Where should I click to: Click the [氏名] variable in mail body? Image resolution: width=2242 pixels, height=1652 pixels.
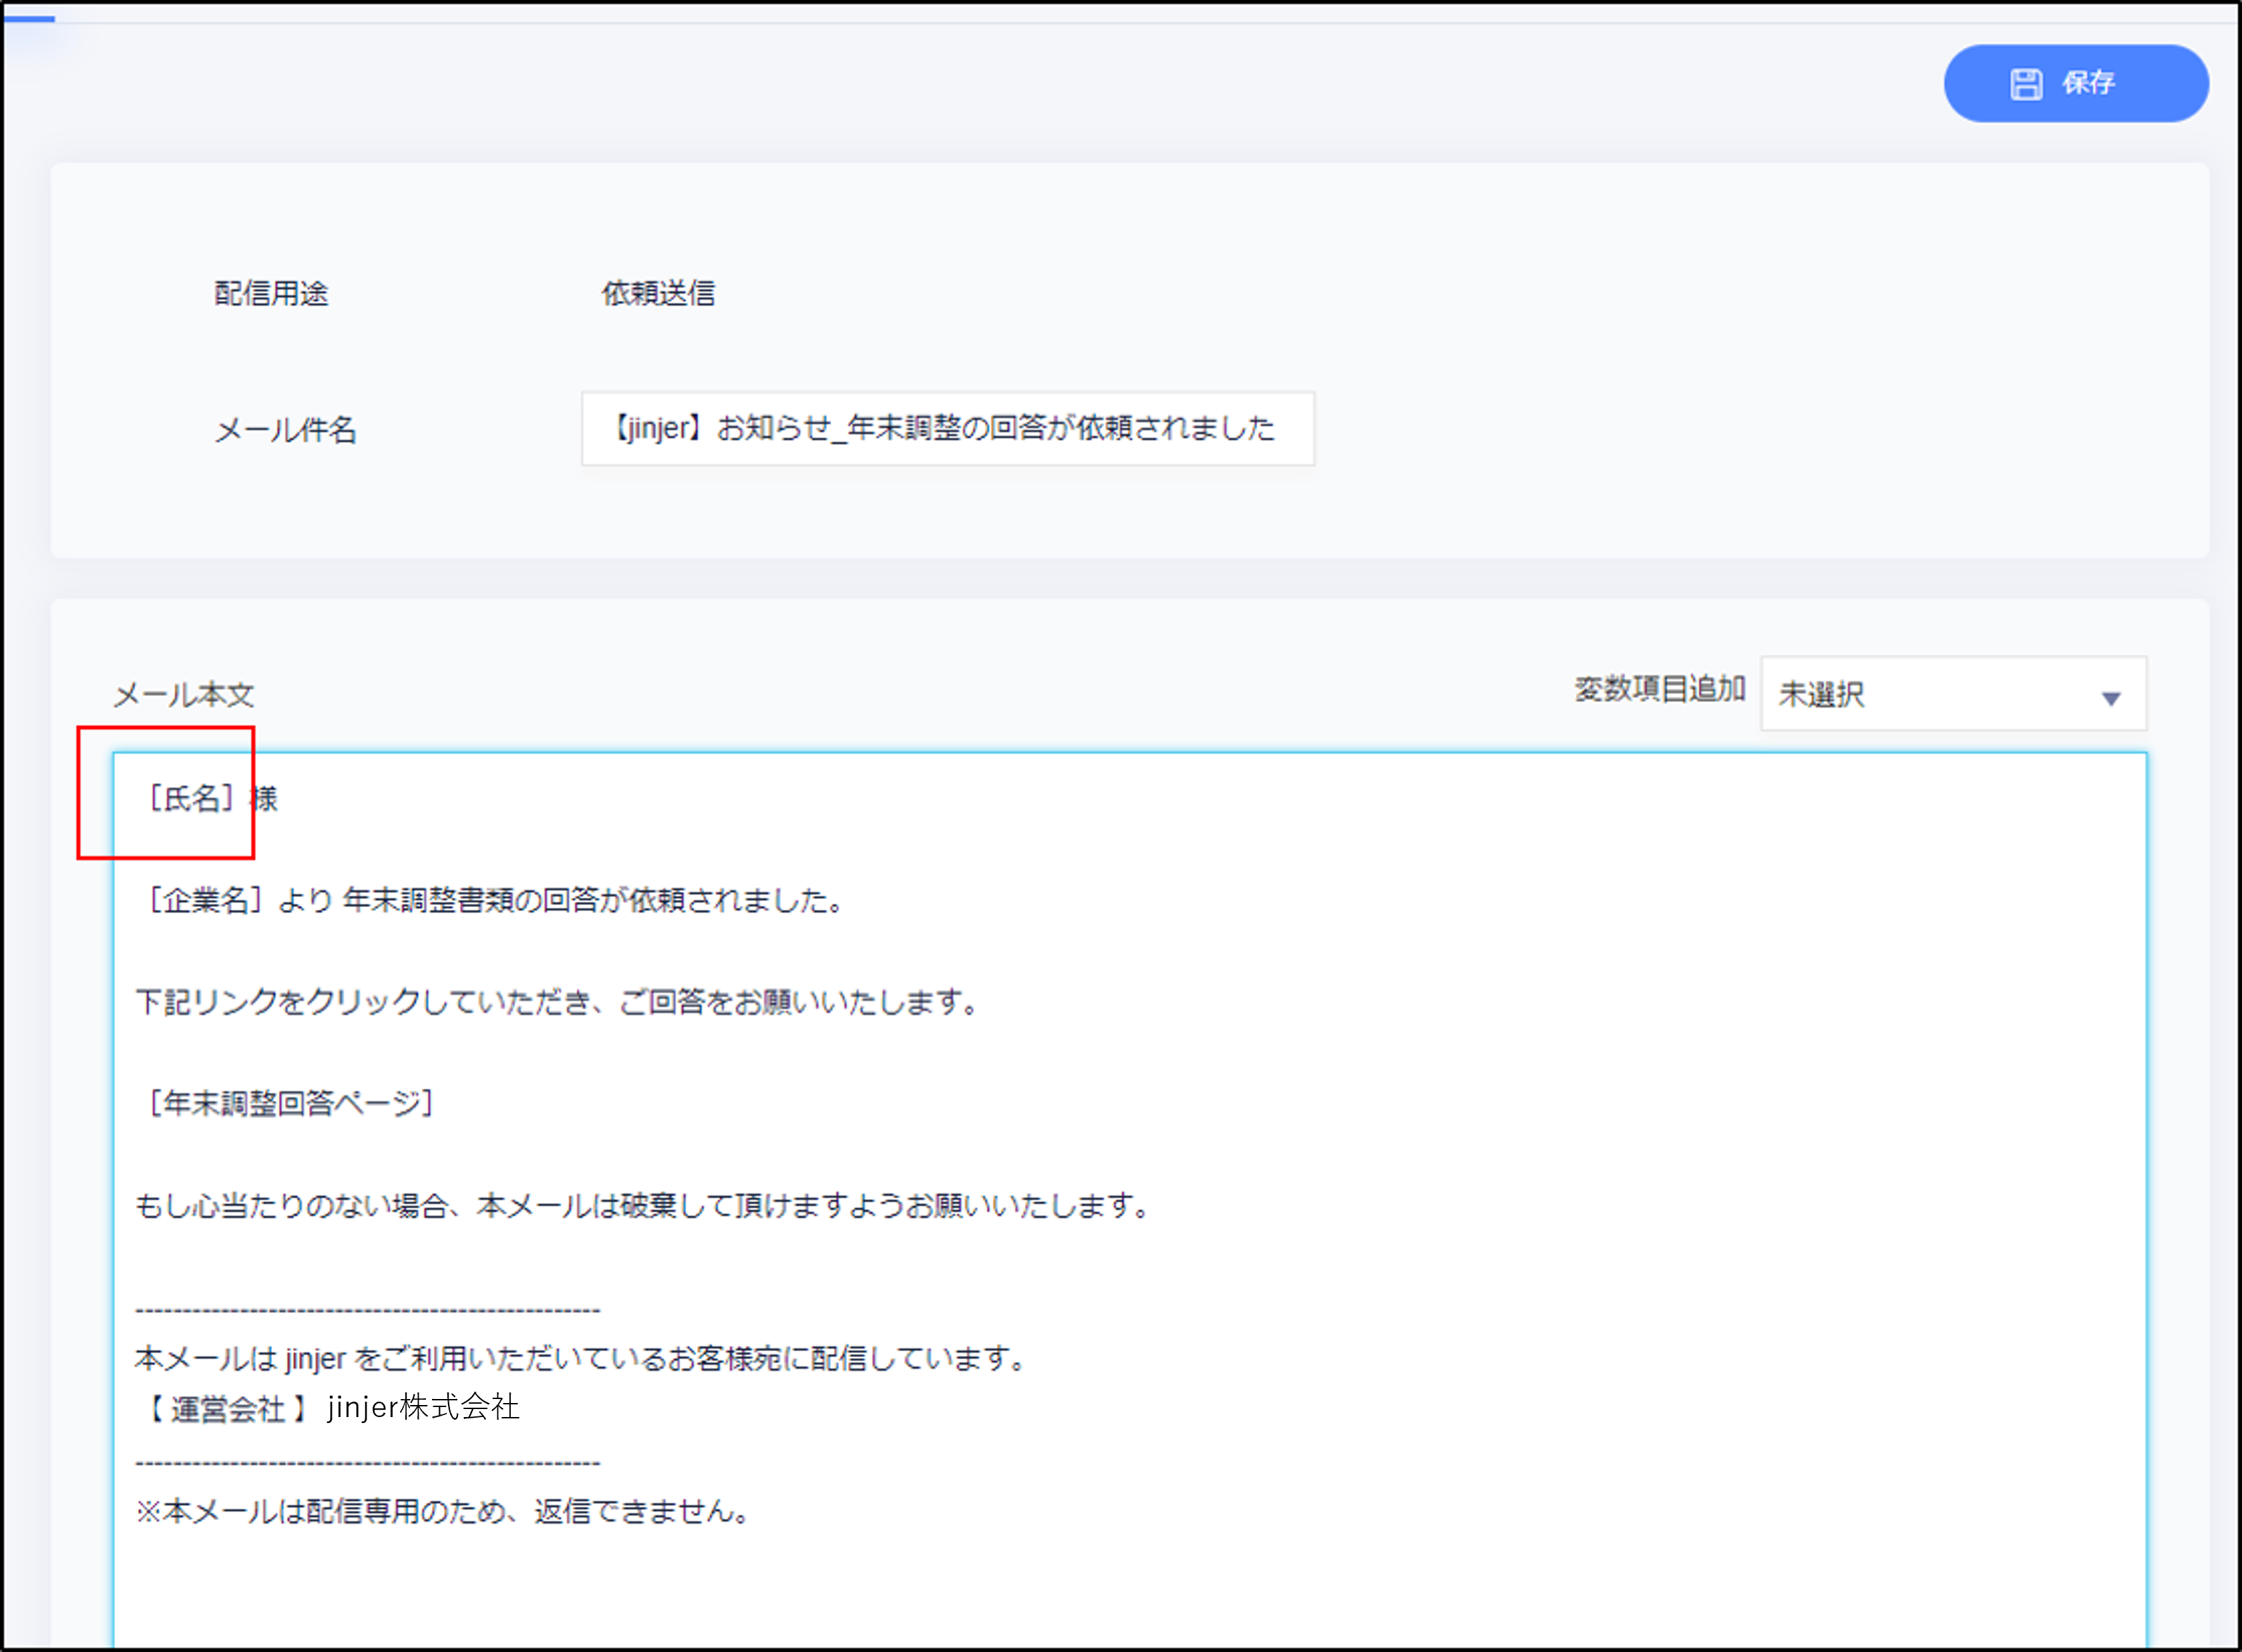click(x=191, y=799)
